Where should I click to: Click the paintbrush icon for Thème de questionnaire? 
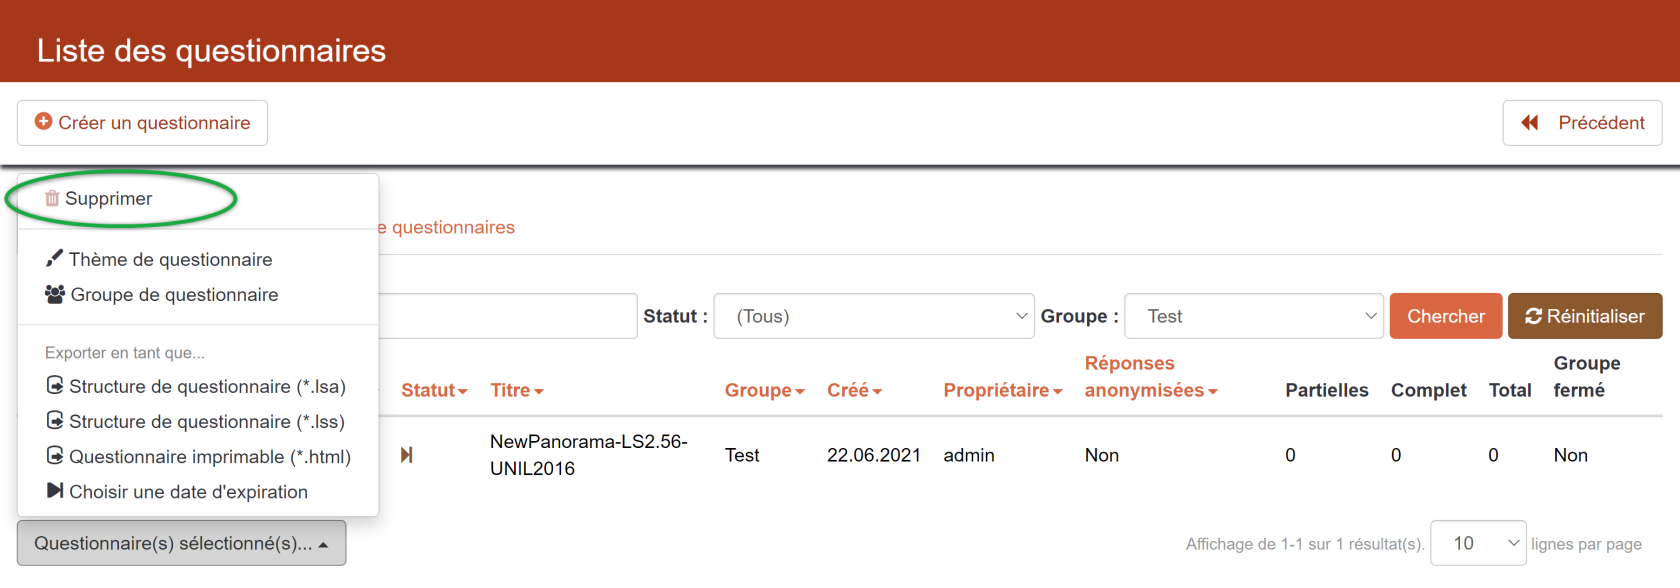[54, 259]
